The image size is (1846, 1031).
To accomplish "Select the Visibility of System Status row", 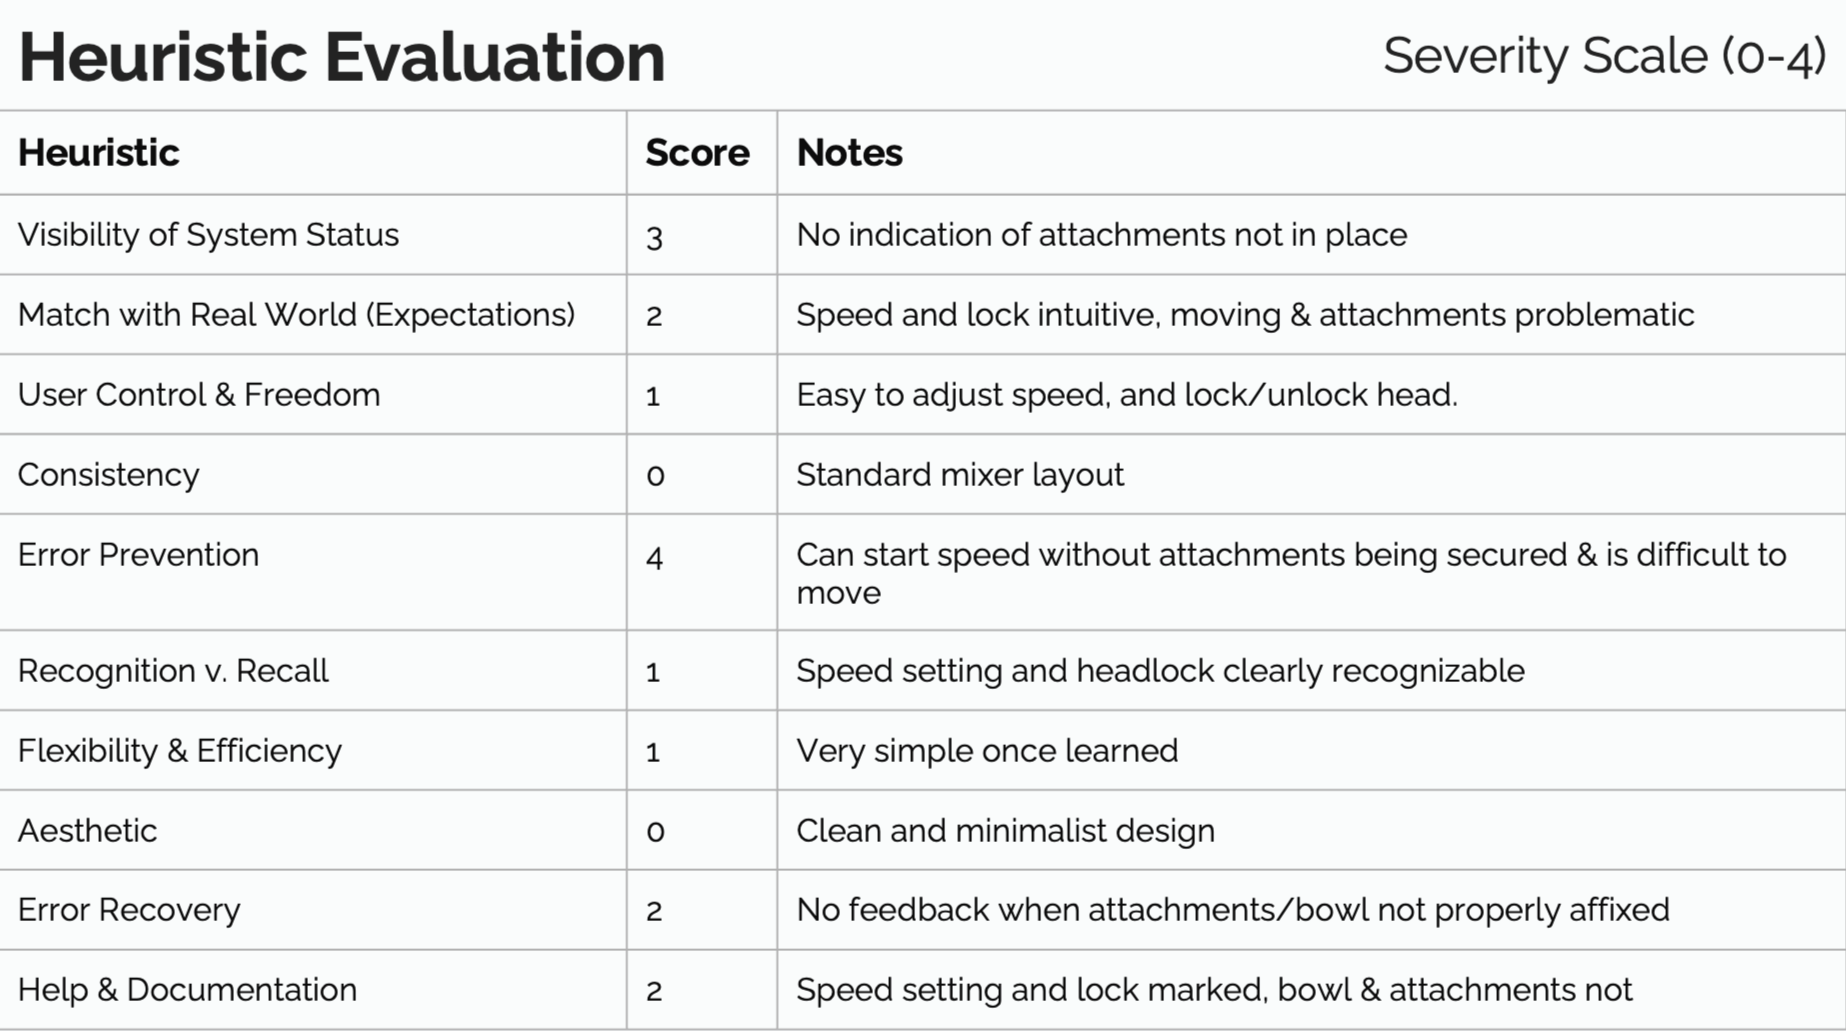I will (x=923, y=235).
